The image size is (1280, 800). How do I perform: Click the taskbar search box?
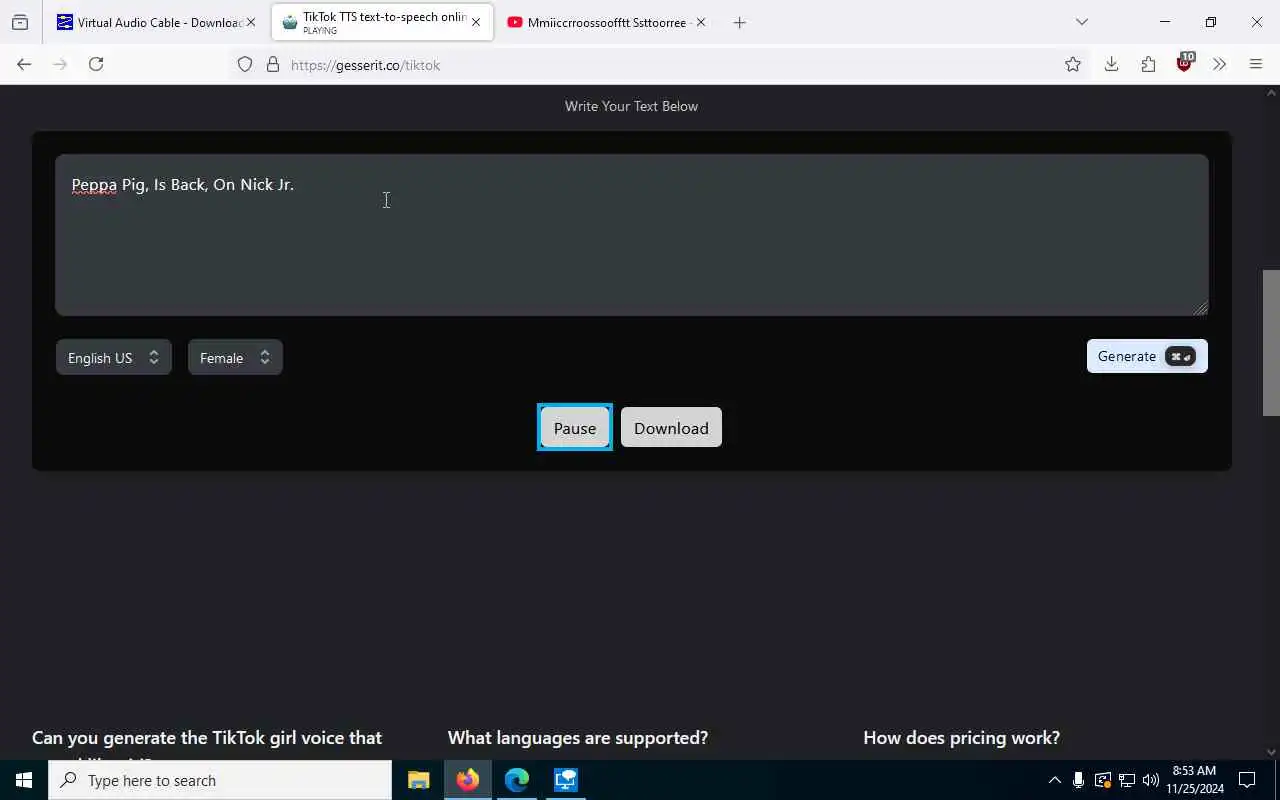(220, 780)
